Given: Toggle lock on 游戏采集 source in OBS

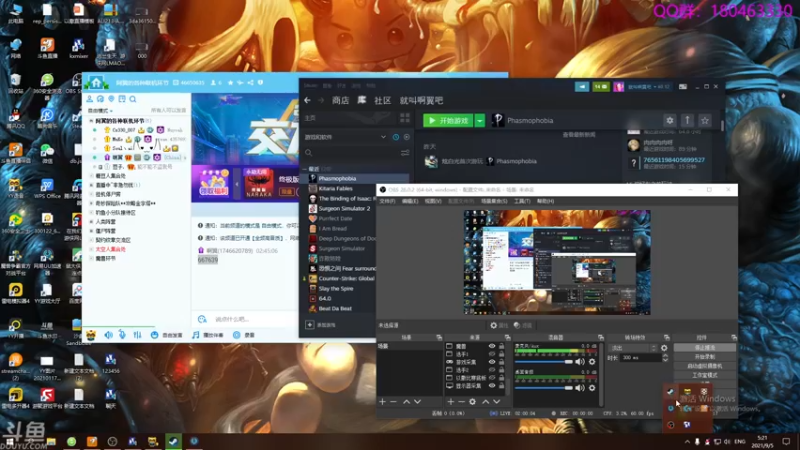Looking at the screenshot, I should [x=502, y=362].
